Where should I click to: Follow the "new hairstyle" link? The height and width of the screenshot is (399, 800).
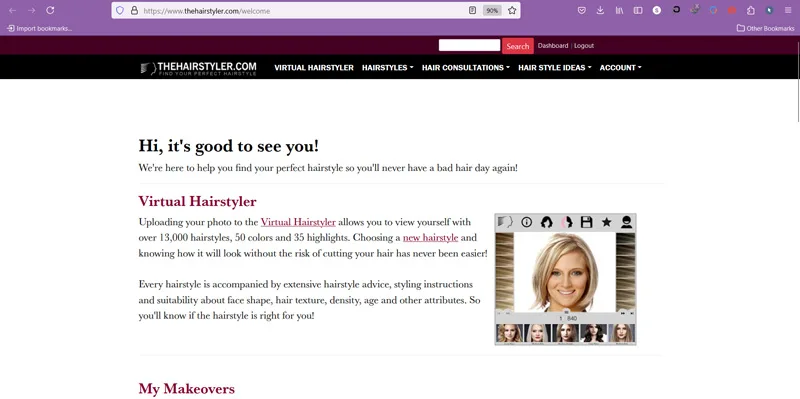pos(431,238)
